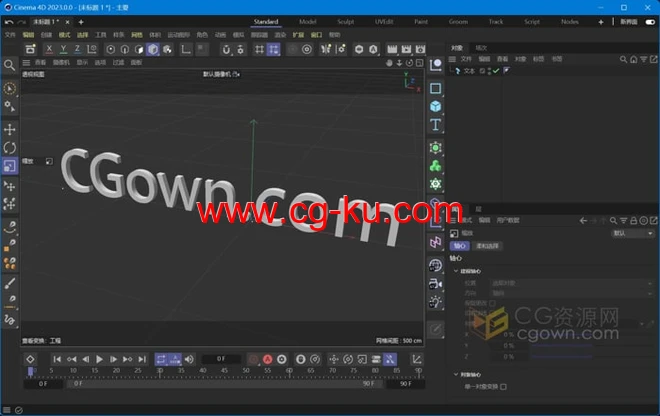
Task: Click the end frame field showing 90 F
Action: point(406,384)
